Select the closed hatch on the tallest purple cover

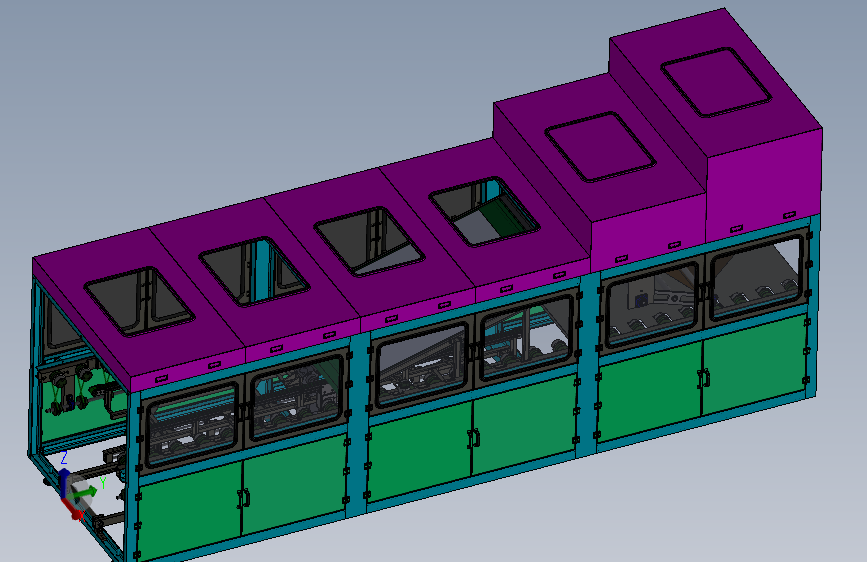[x=716, y=82]
